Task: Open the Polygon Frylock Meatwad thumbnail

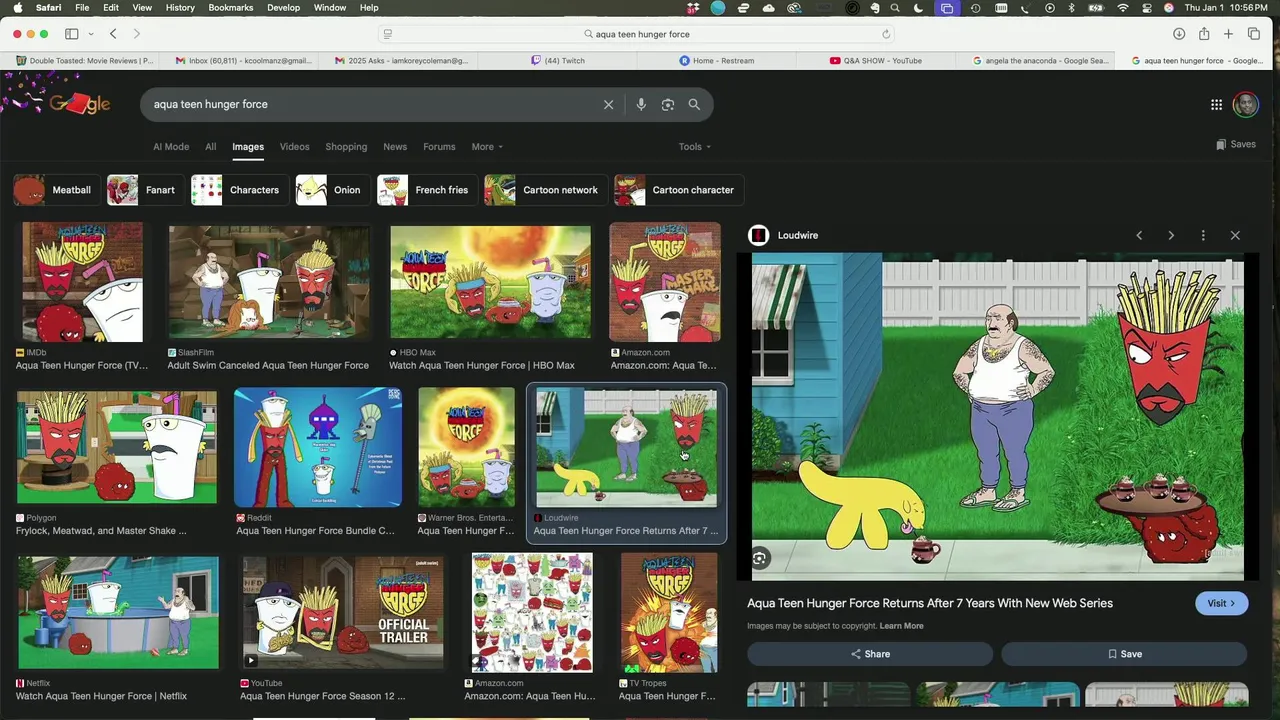Action: click(x=116, y=448)
